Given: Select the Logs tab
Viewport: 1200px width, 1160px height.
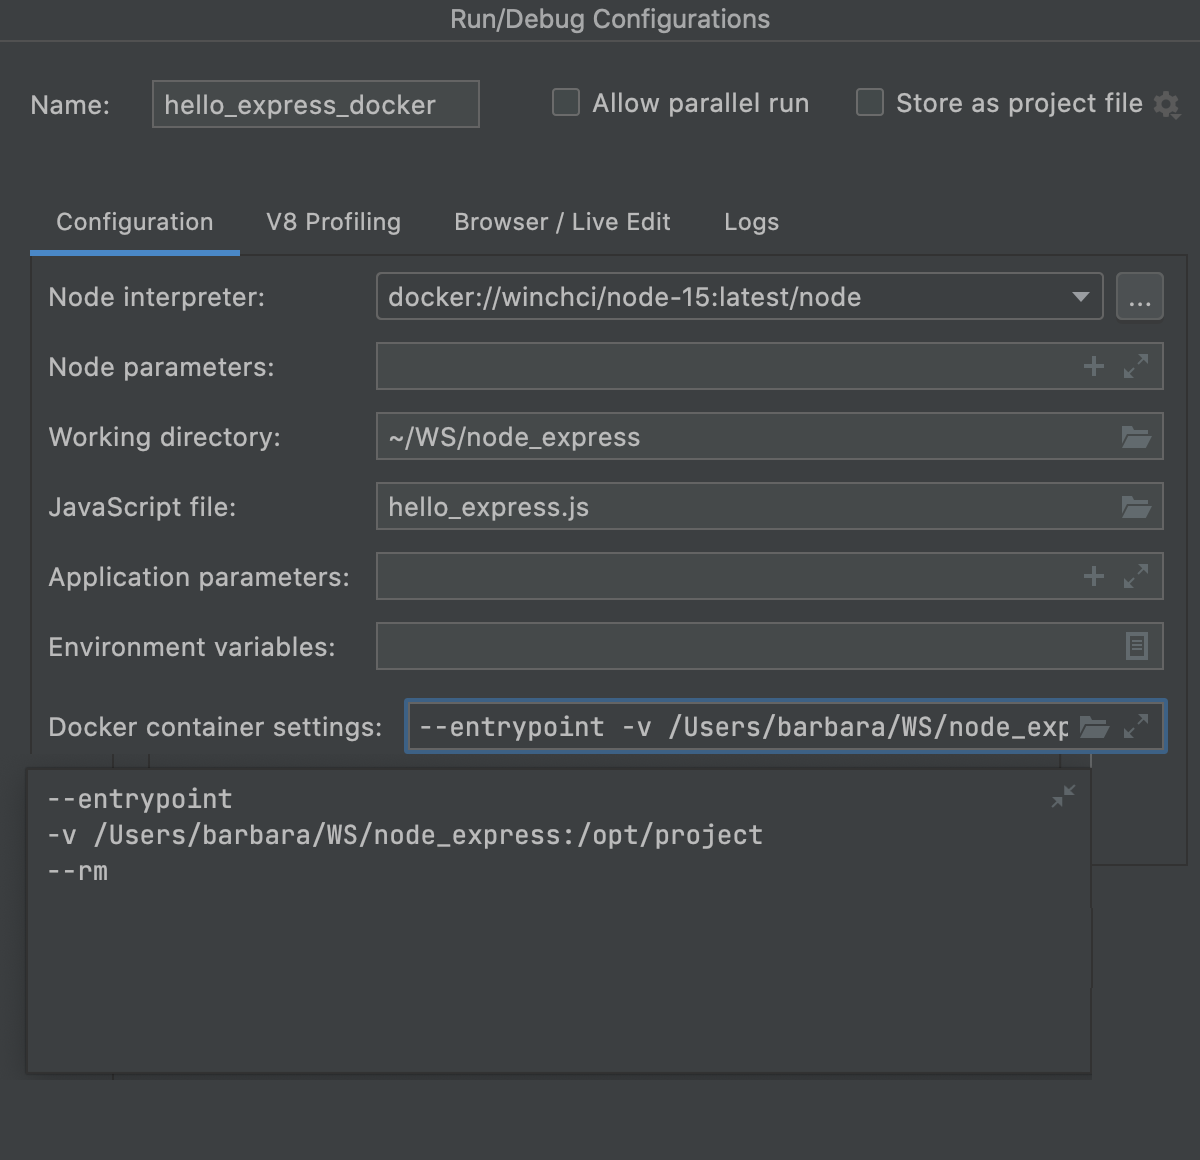Looking at the screenshot, I should click(751, 222).
